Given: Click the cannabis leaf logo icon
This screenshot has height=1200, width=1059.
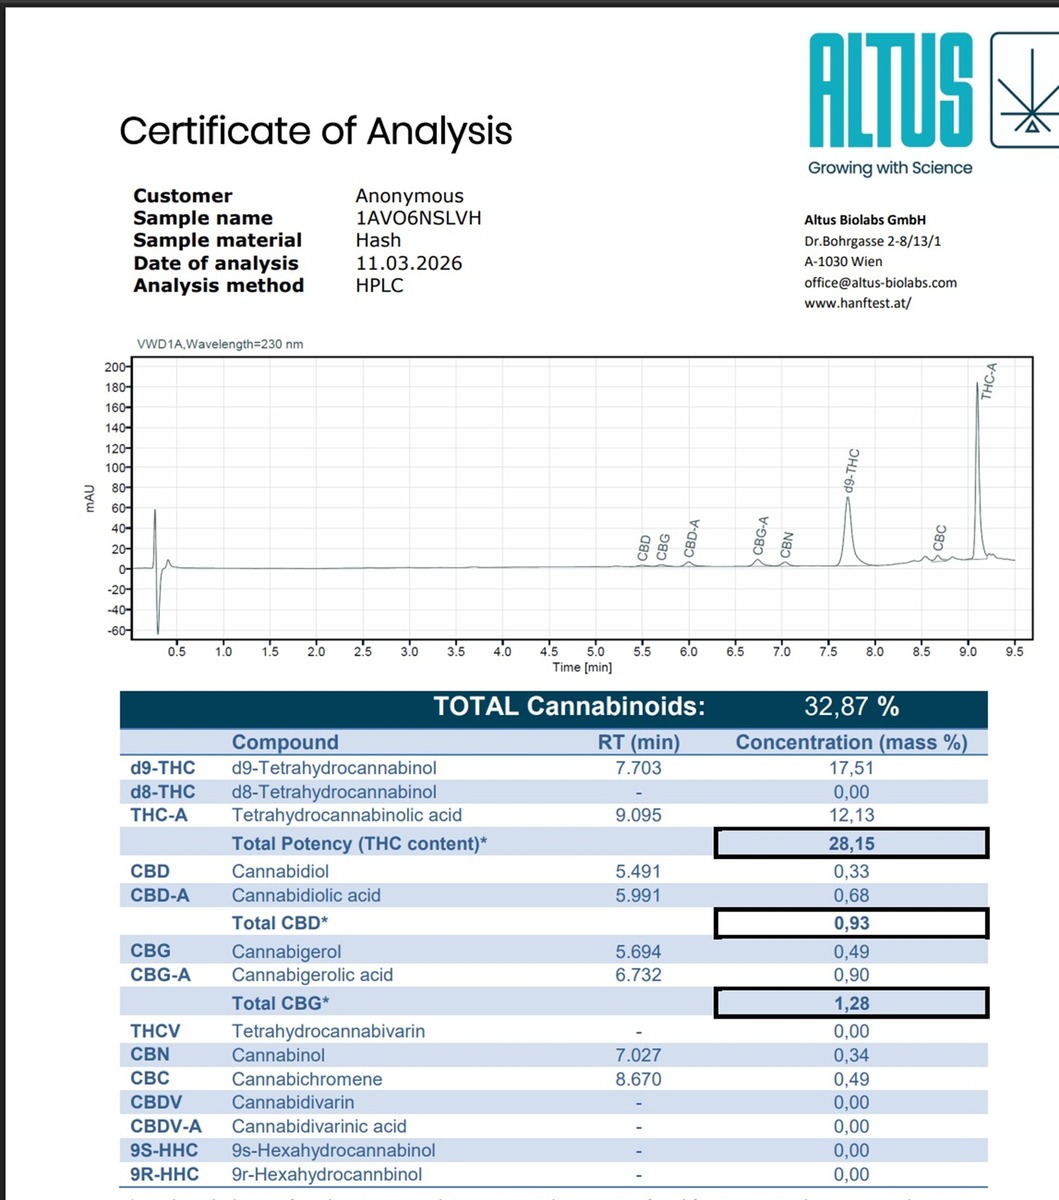Looking at the screenshot, I should click(x=1026, y=90).
